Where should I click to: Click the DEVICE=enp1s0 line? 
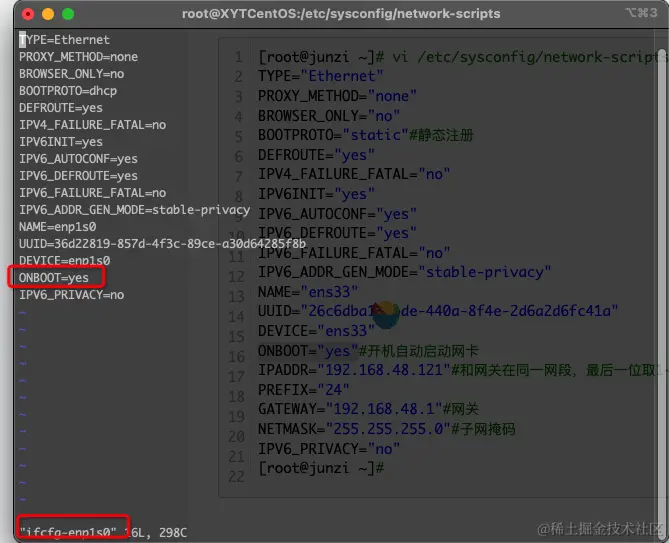(x=64, y=260)
